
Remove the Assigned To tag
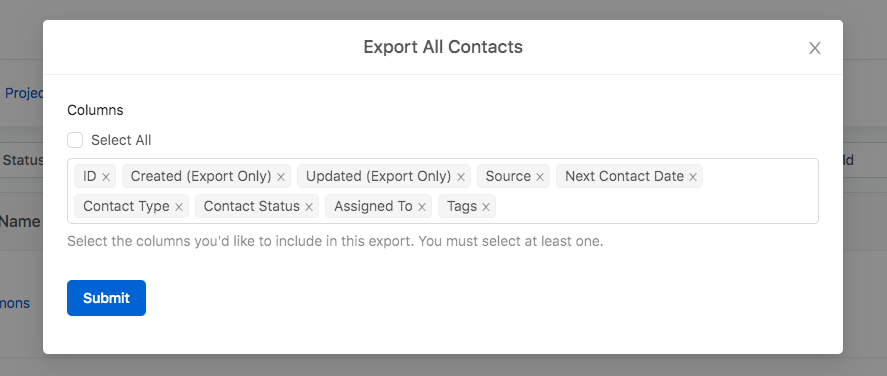click(421, 207)
